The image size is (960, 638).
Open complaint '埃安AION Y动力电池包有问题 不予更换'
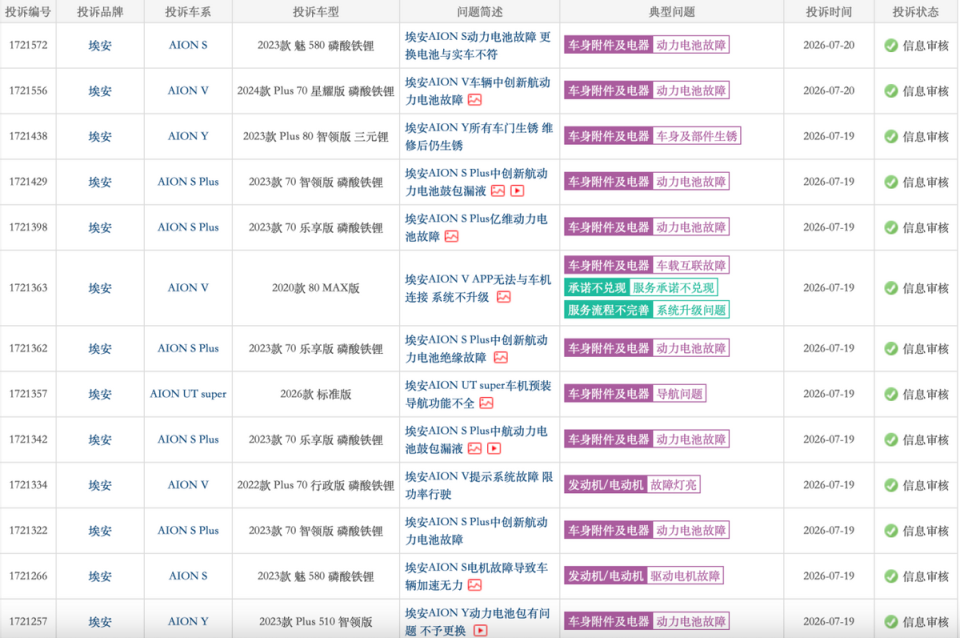[x=478, y=621]
